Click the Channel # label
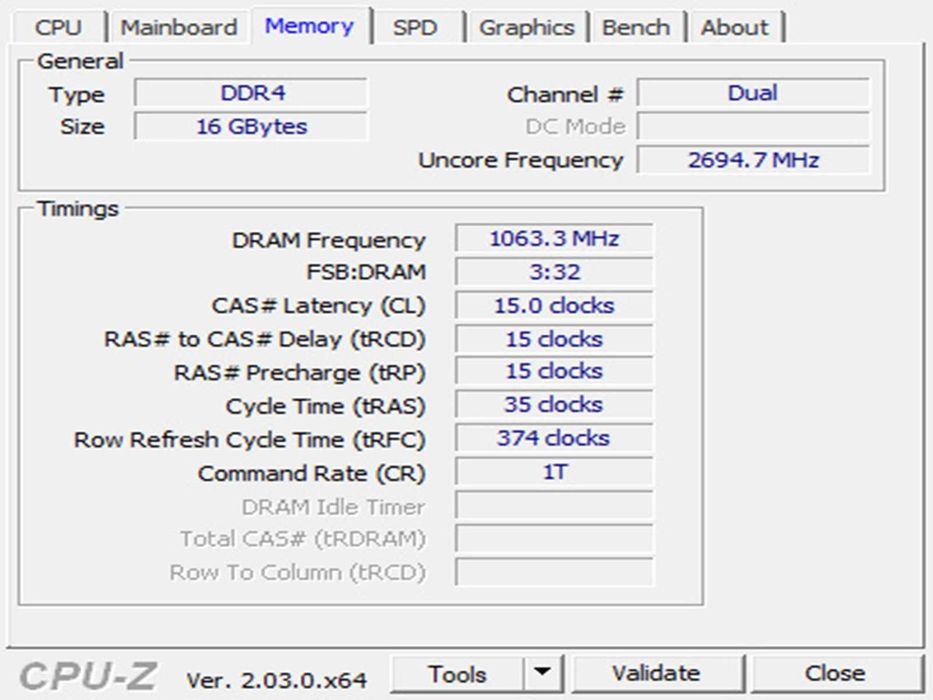 [x=565, y=95]
